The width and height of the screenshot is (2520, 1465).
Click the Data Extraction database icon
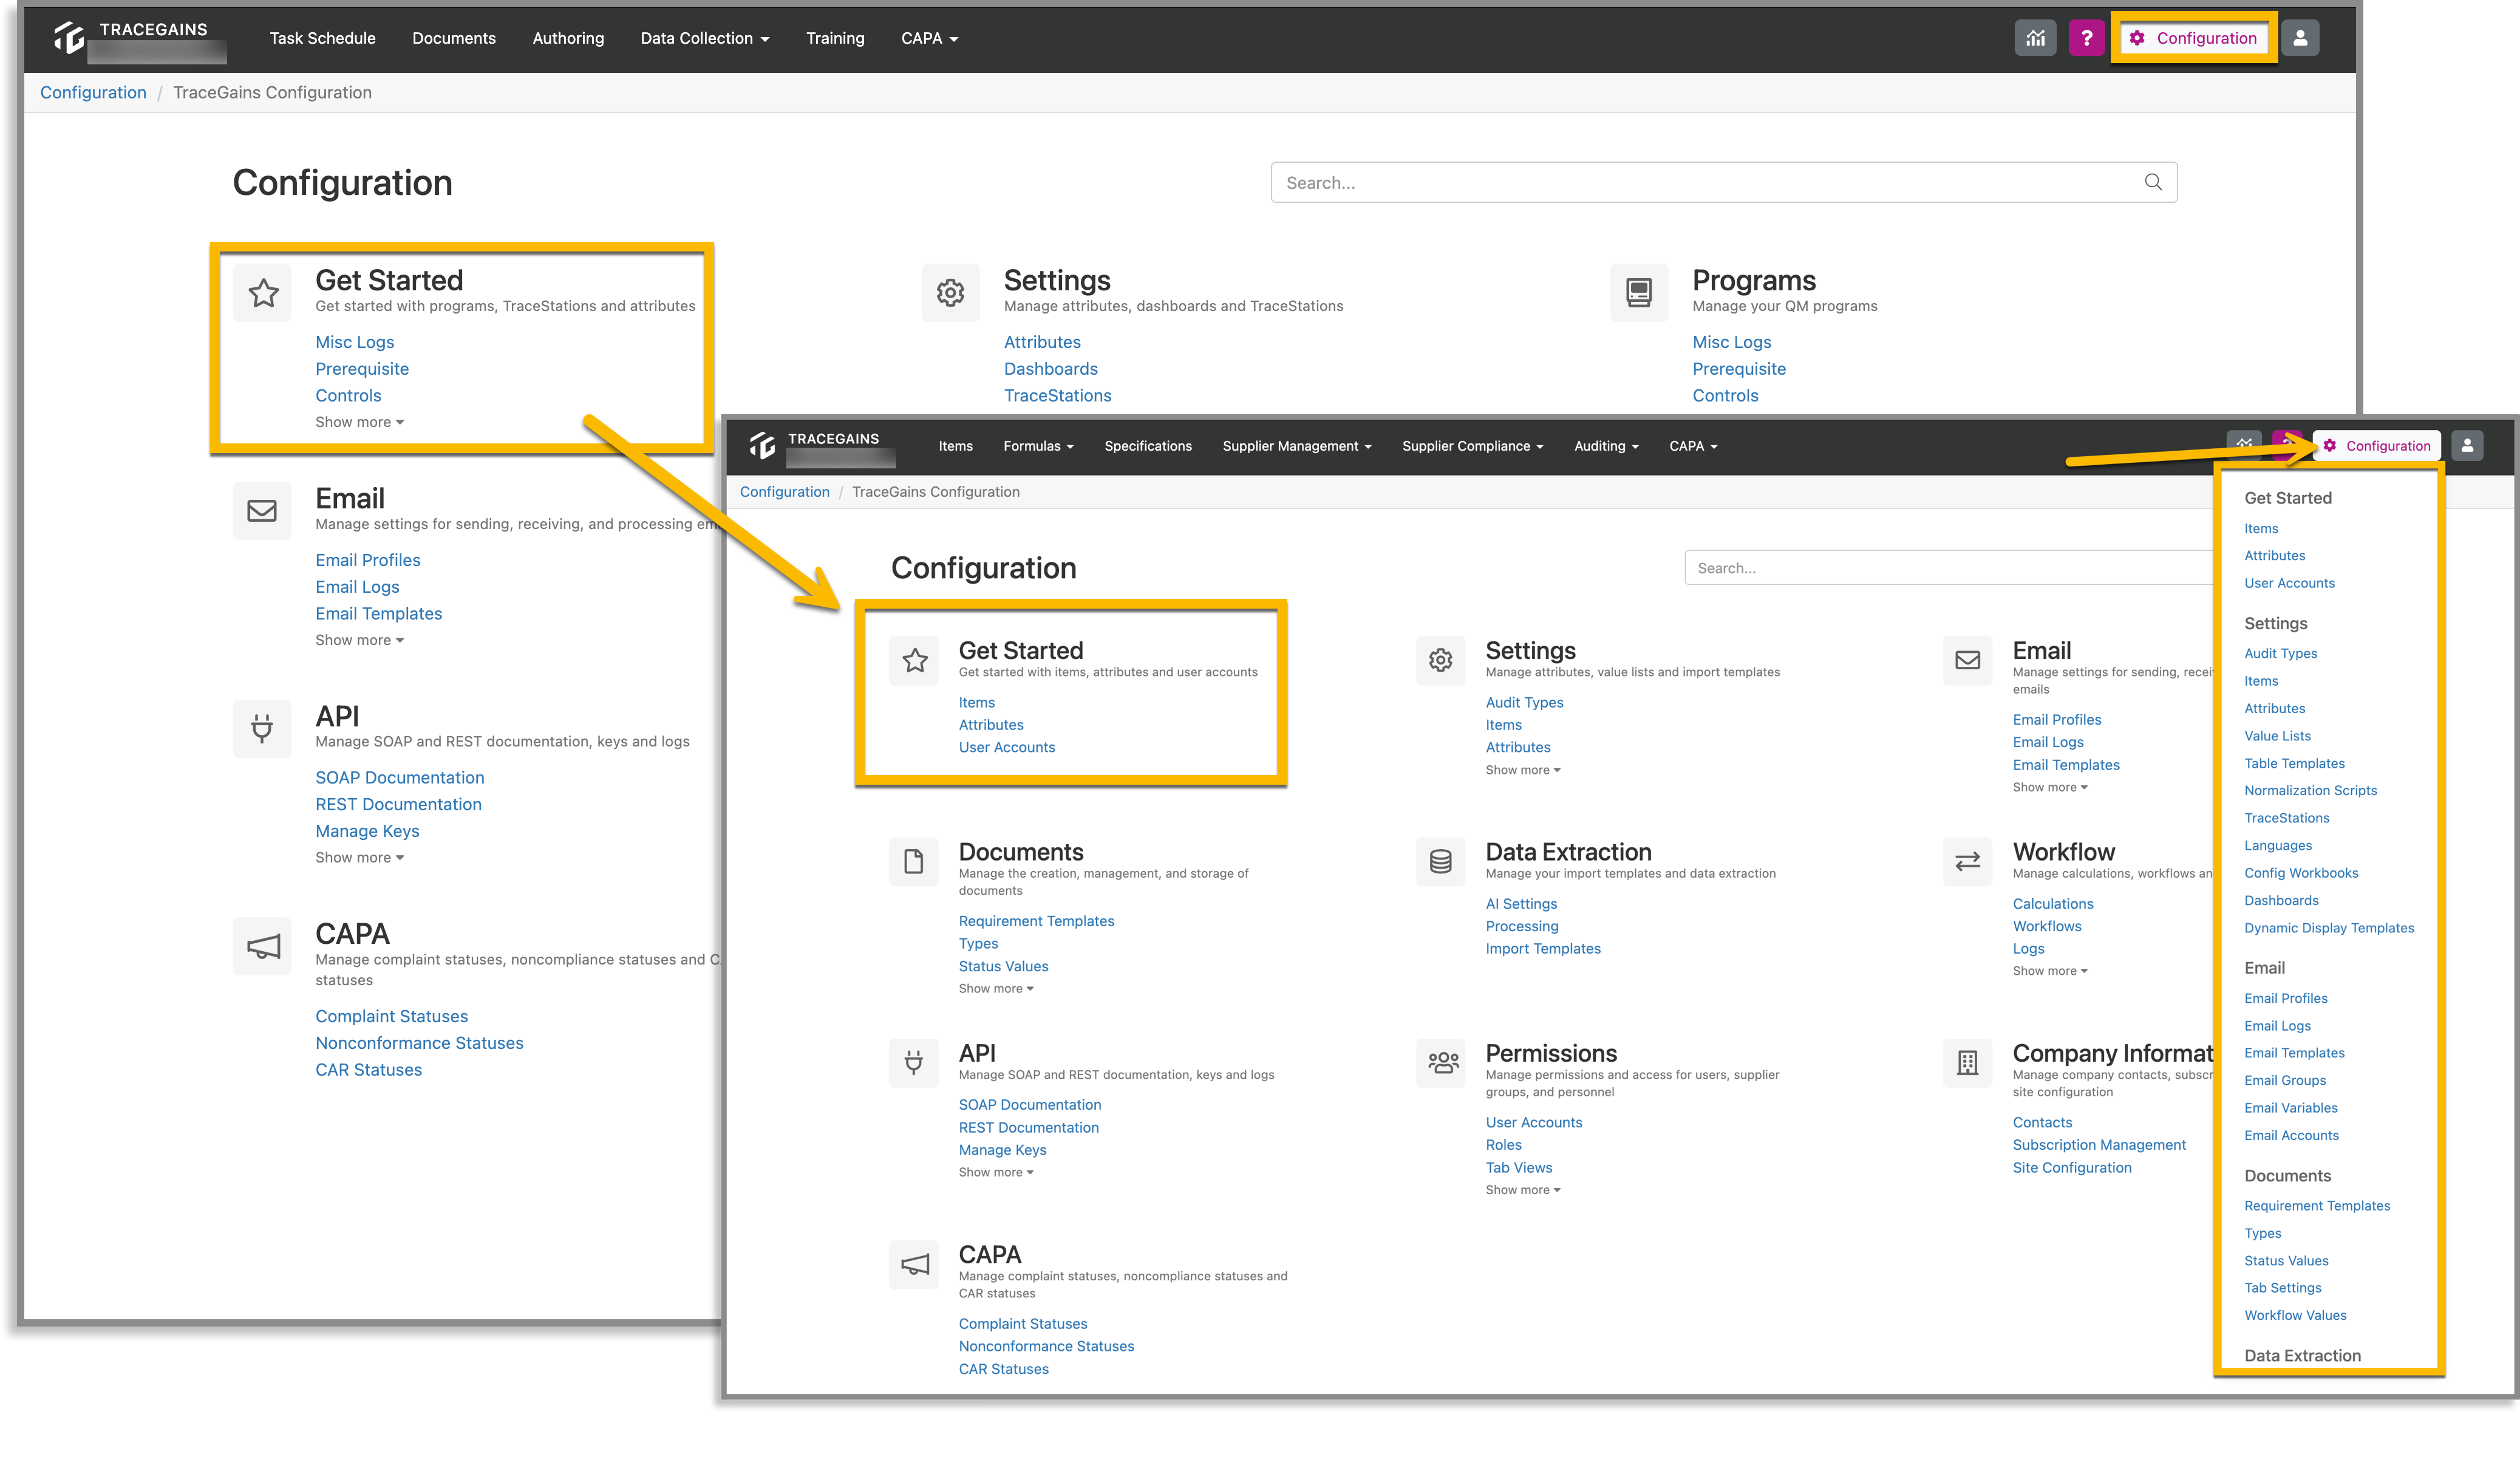point(1440,861)
